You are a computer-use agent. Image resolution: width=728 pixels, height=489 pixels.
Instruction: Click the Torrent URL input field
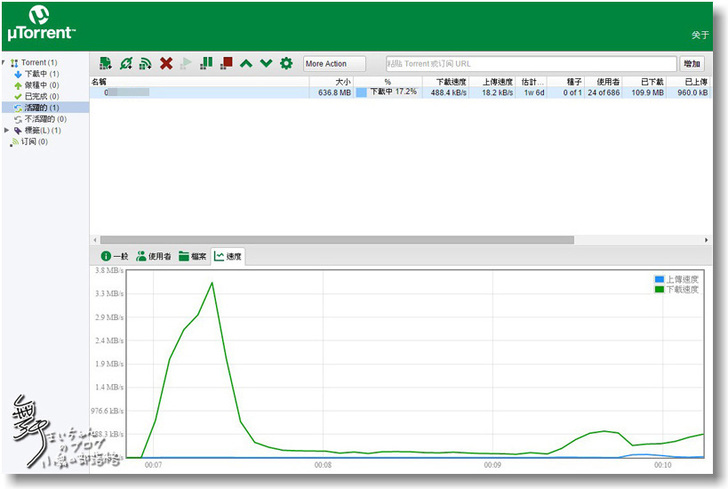coord(529,63)
